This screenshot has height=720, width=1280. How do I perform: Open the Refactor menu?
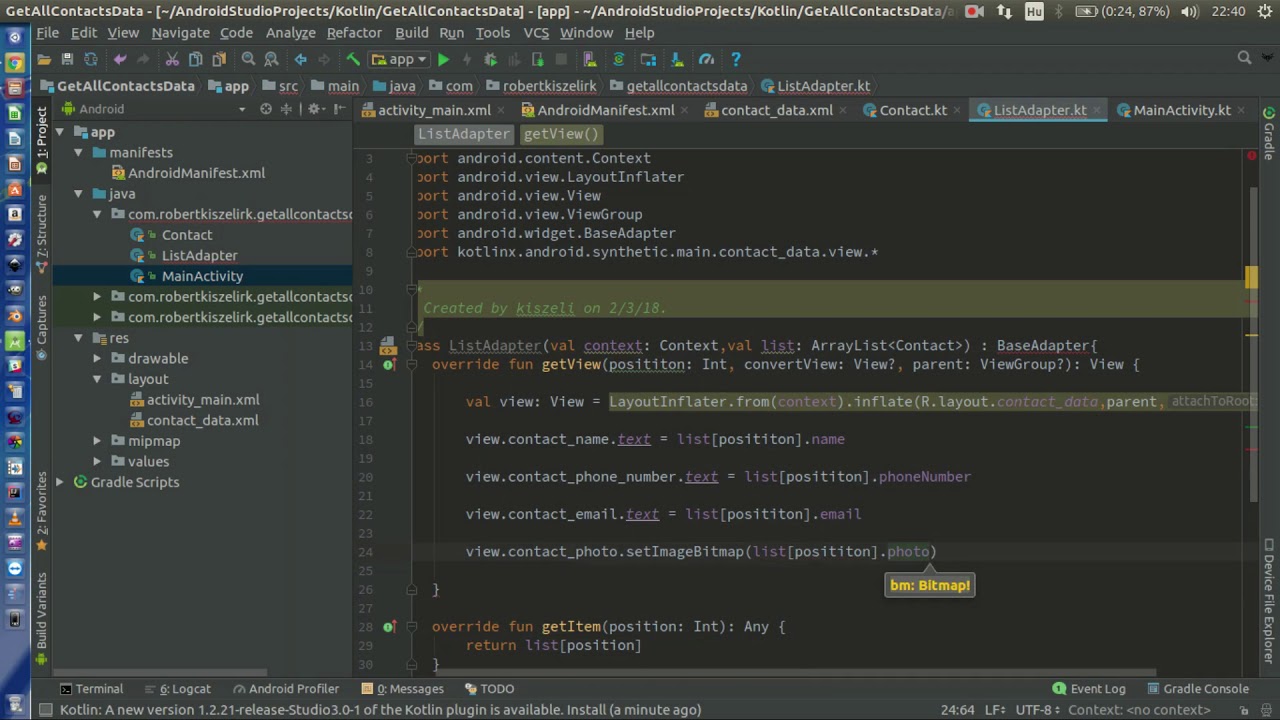pos(354,32)
